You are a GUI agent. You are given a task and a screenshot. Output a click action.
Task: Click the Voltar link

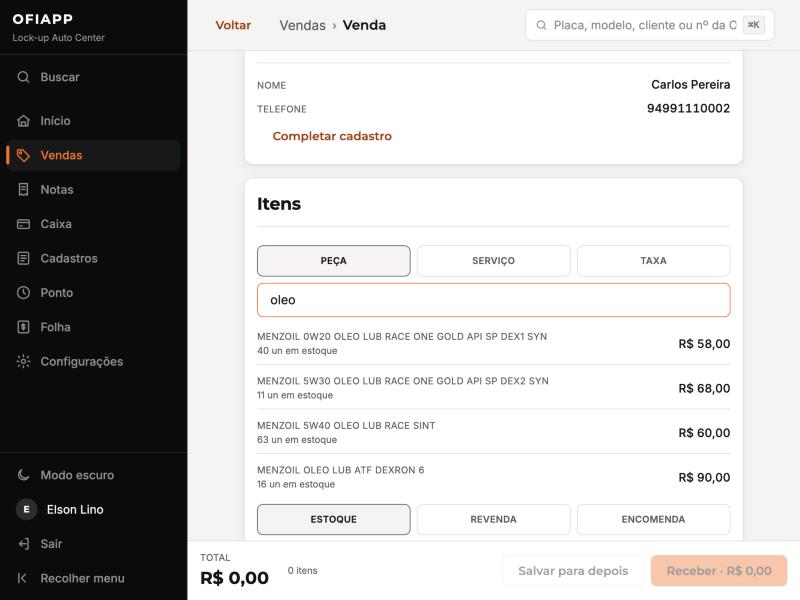pos(233,25)
